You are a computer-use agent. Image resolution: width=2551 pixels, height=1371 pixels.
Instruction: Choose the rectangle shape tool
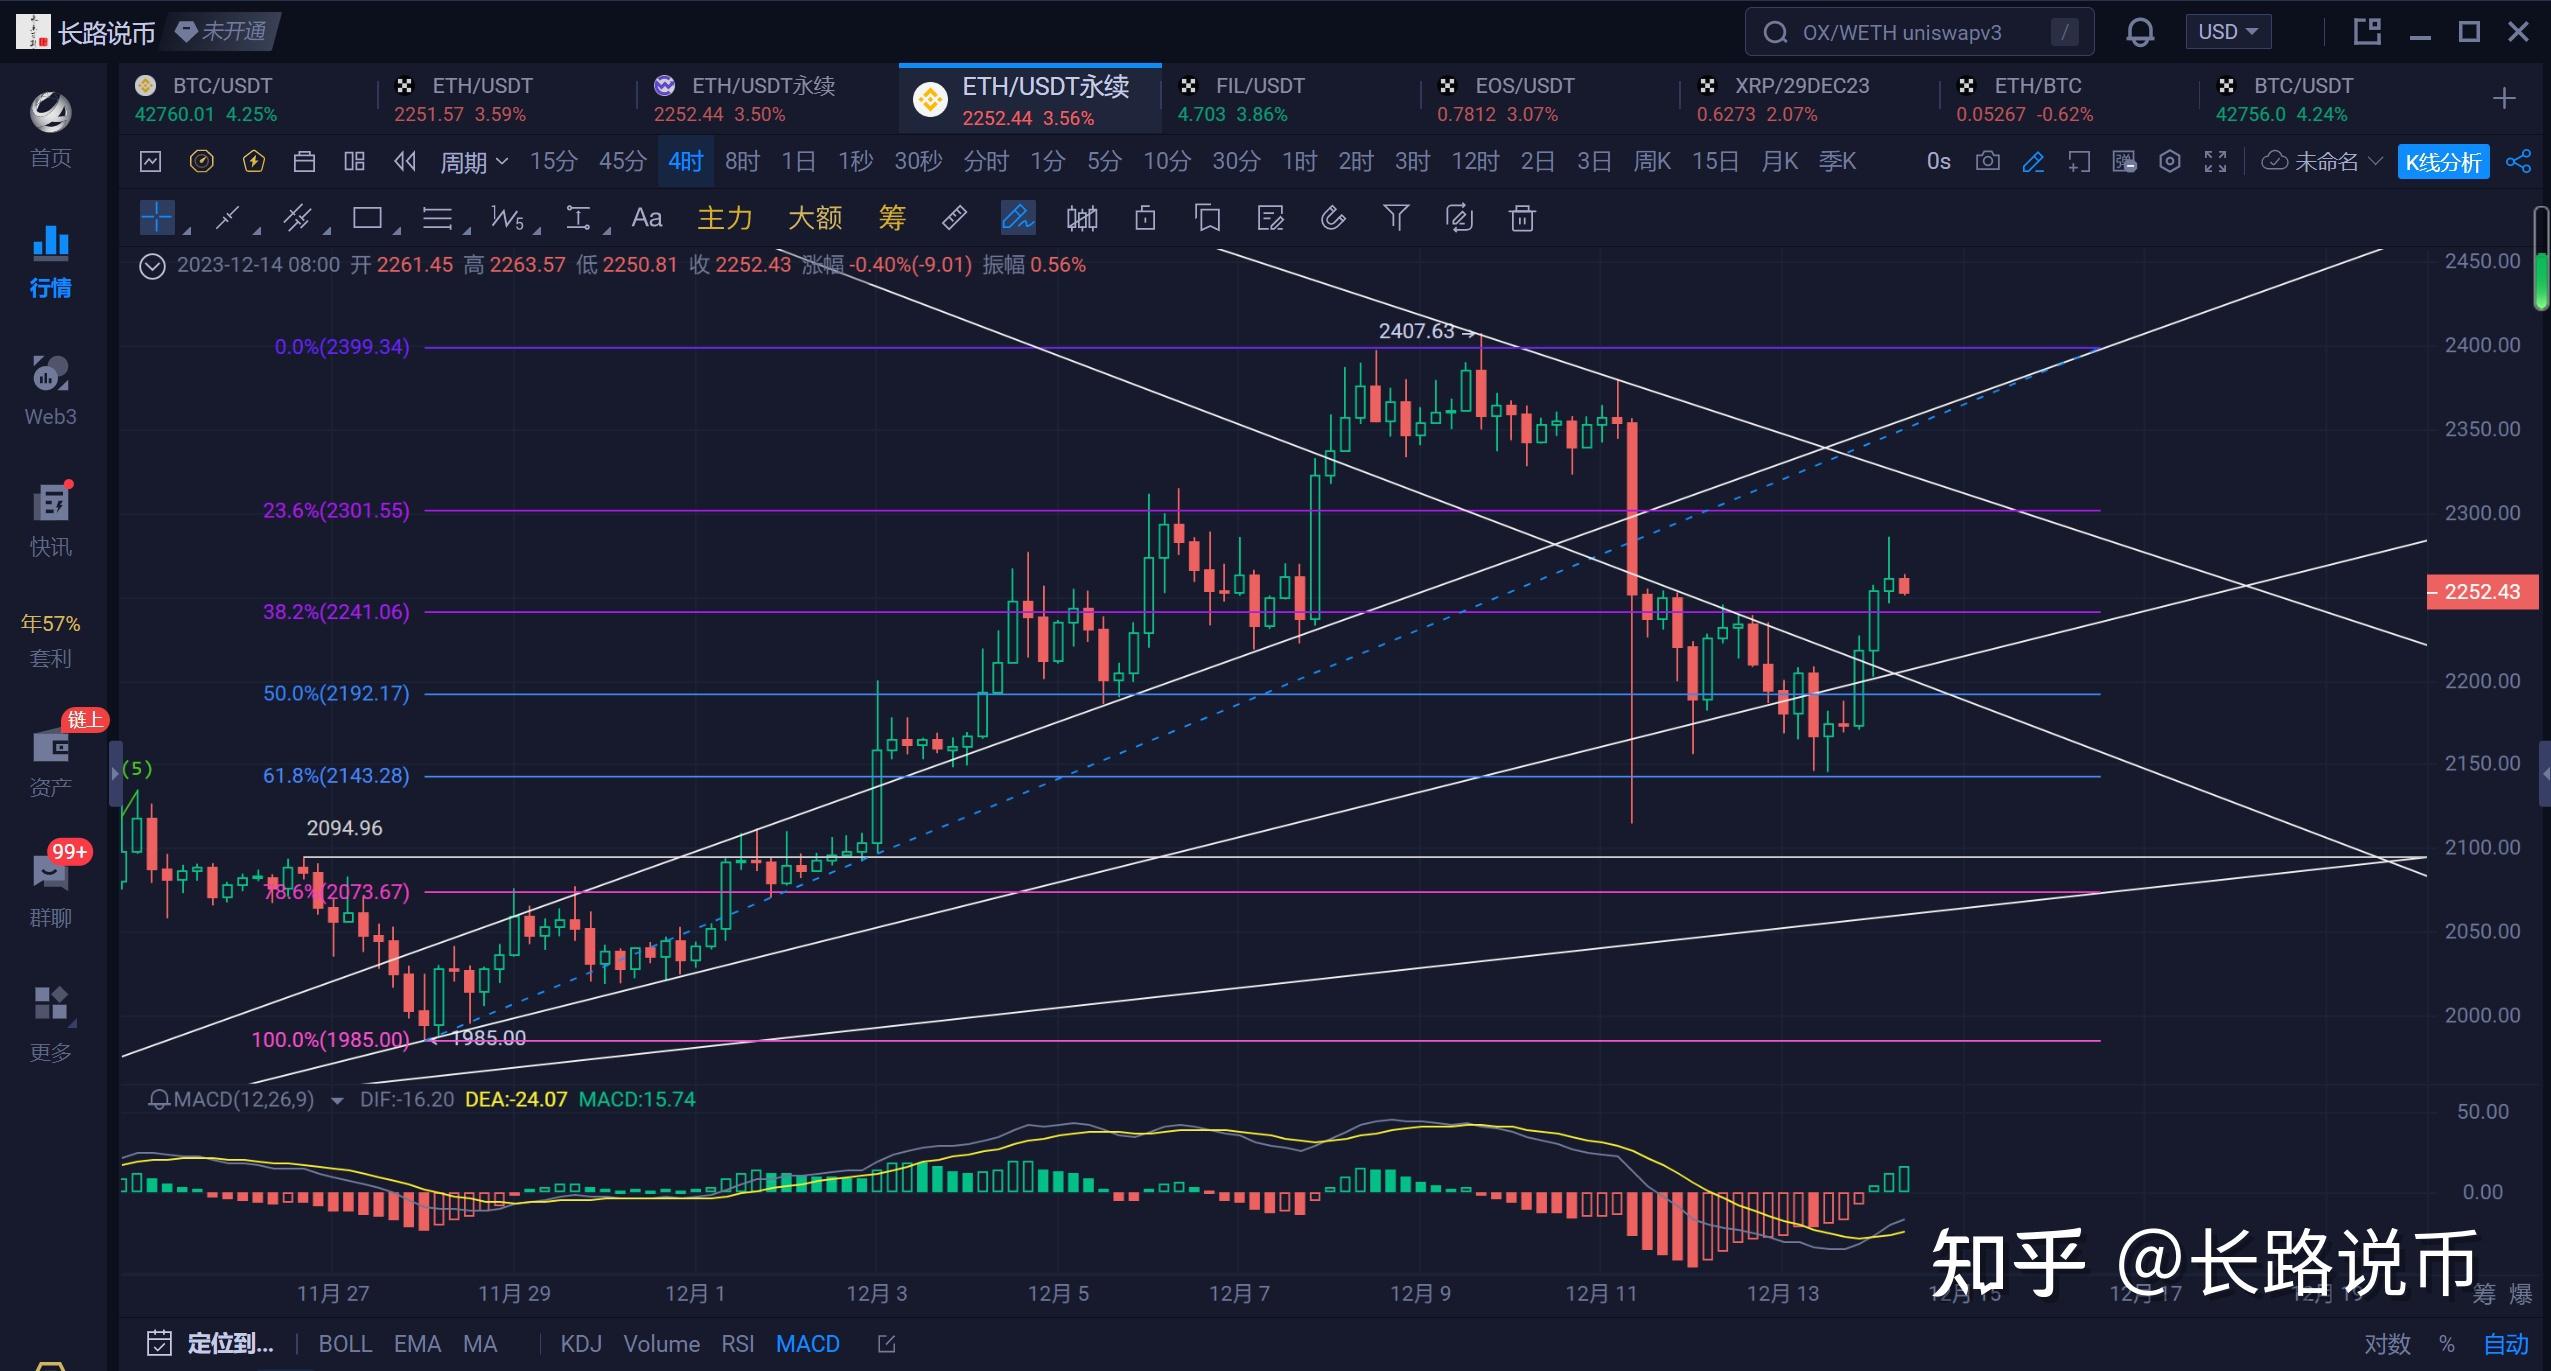367,217
